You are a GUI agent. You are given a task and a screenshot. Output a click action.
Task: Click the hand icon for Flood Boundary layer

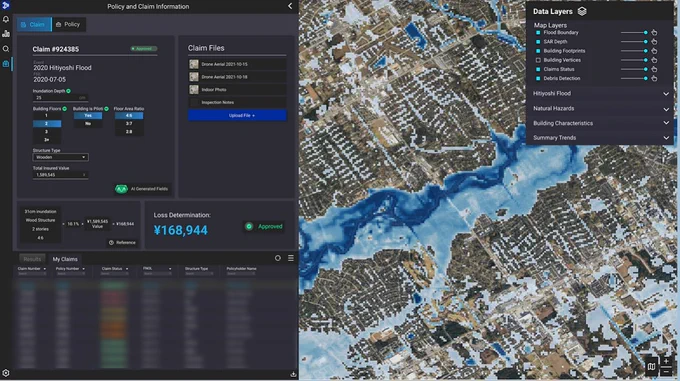654,33
